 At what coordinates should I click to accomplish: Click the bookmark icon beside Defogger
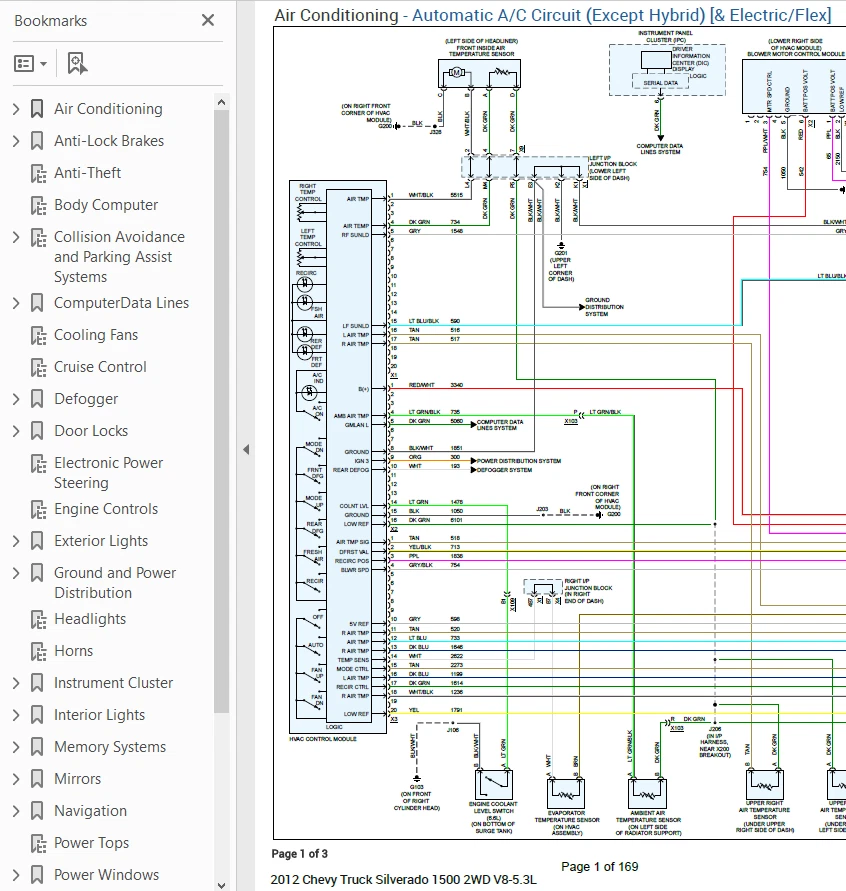37,398
